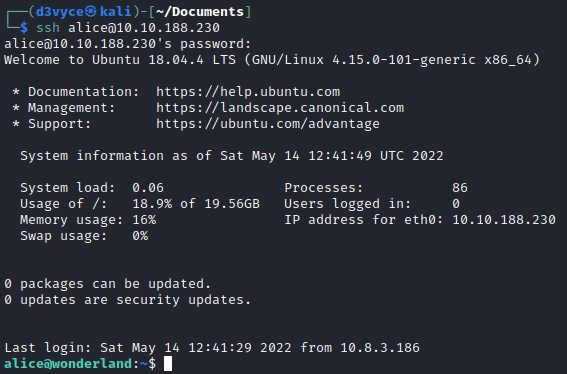Click the alice@wonderland prompt text
Screen dimensions: 567x374
pos(68,364)
